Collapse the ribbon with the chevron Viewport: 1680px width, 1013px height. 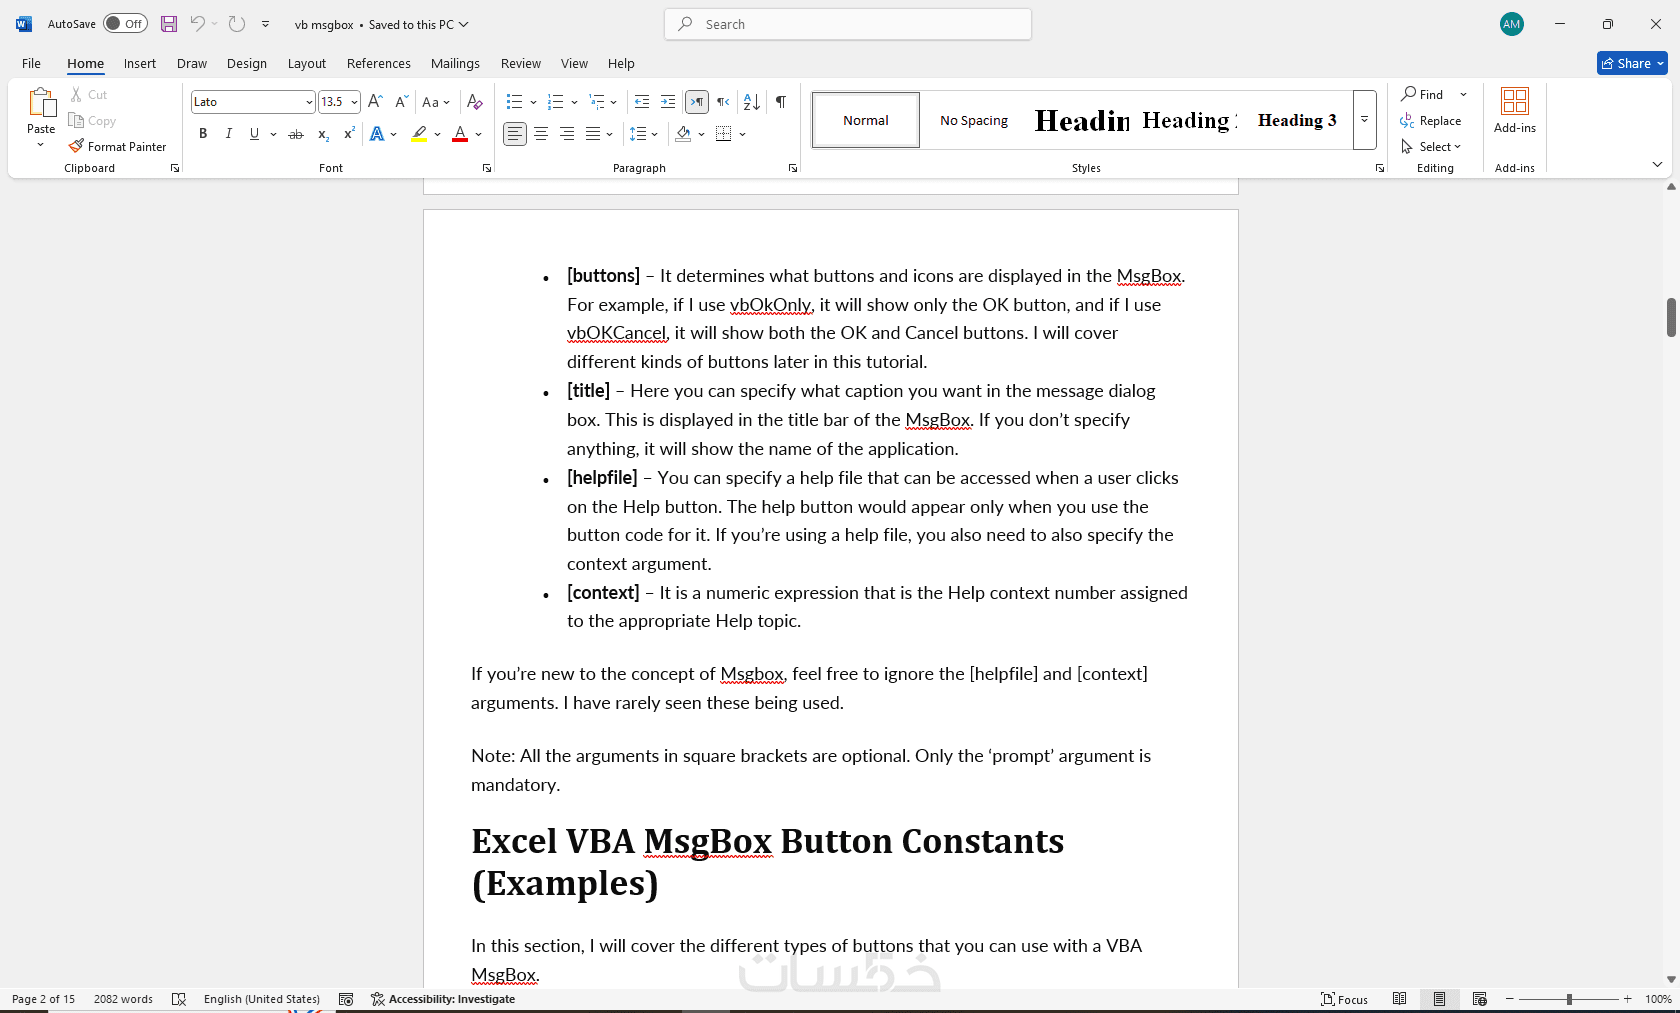coord(1657,165)
